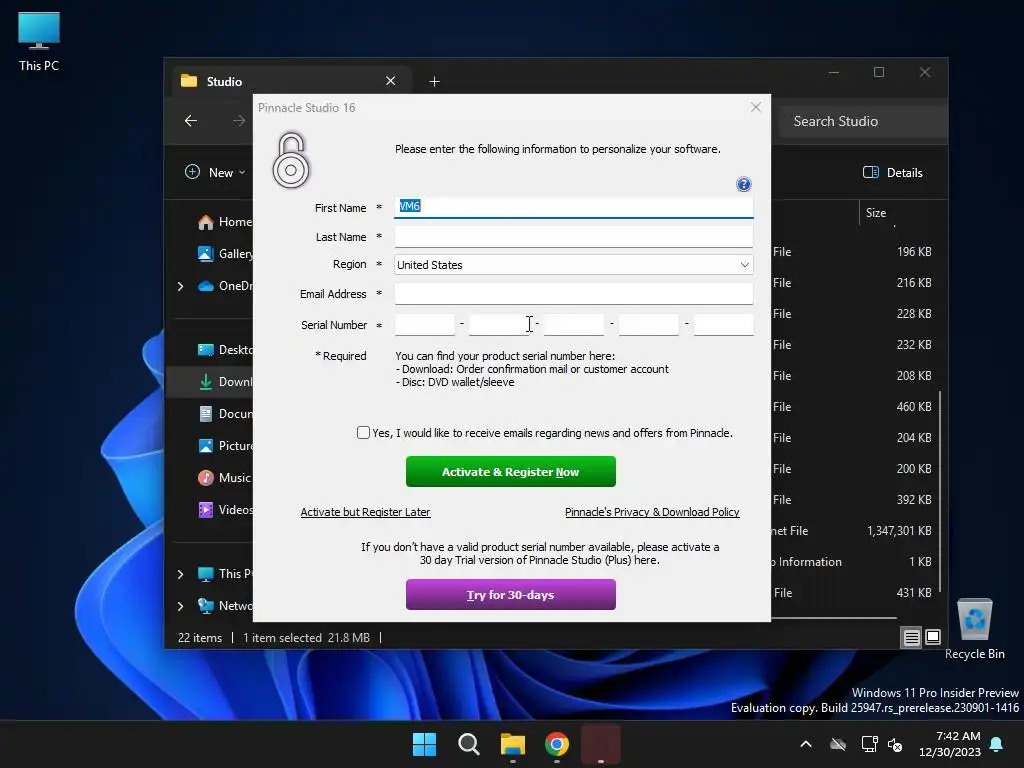
Task: Select the 431 KB file row
Action: pos(853,593)
